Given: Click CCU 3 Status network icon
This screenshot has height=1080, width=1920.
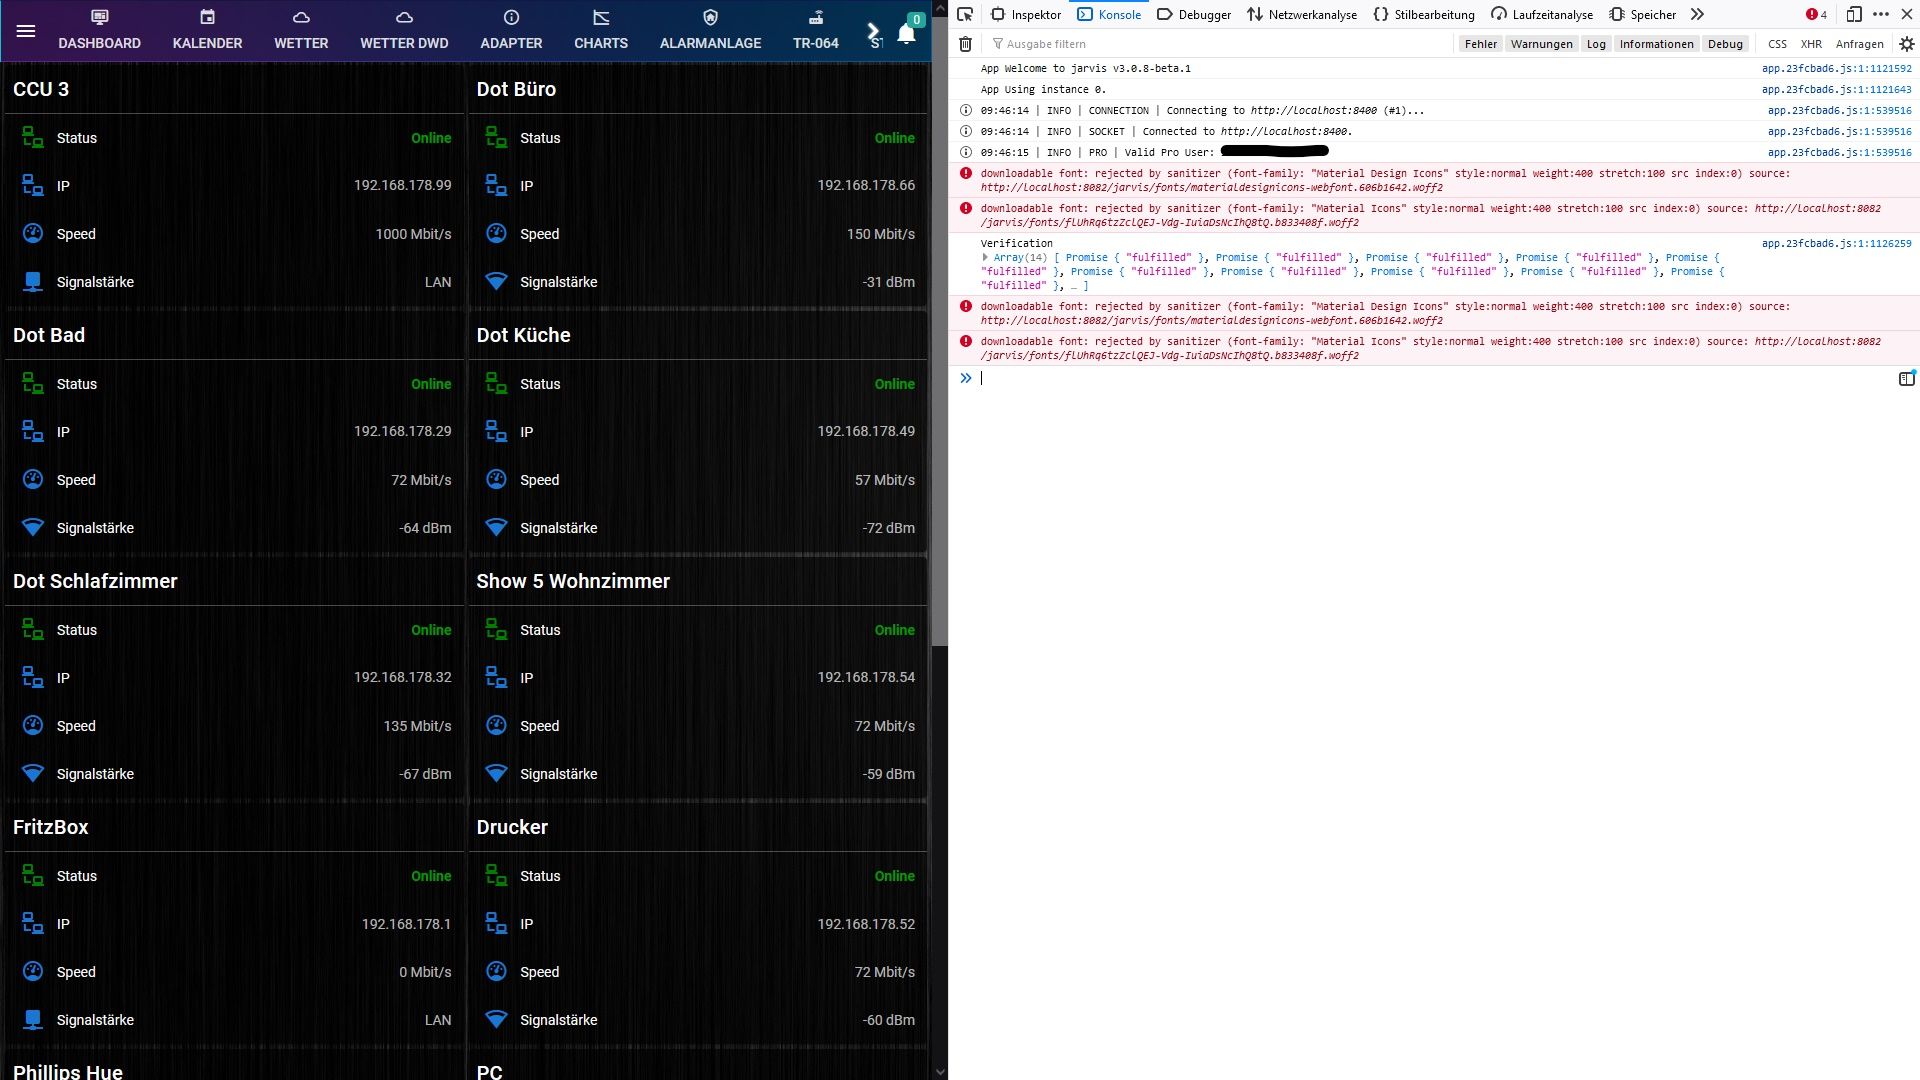Looking at the screenshot, I should (x=33, y=137).
